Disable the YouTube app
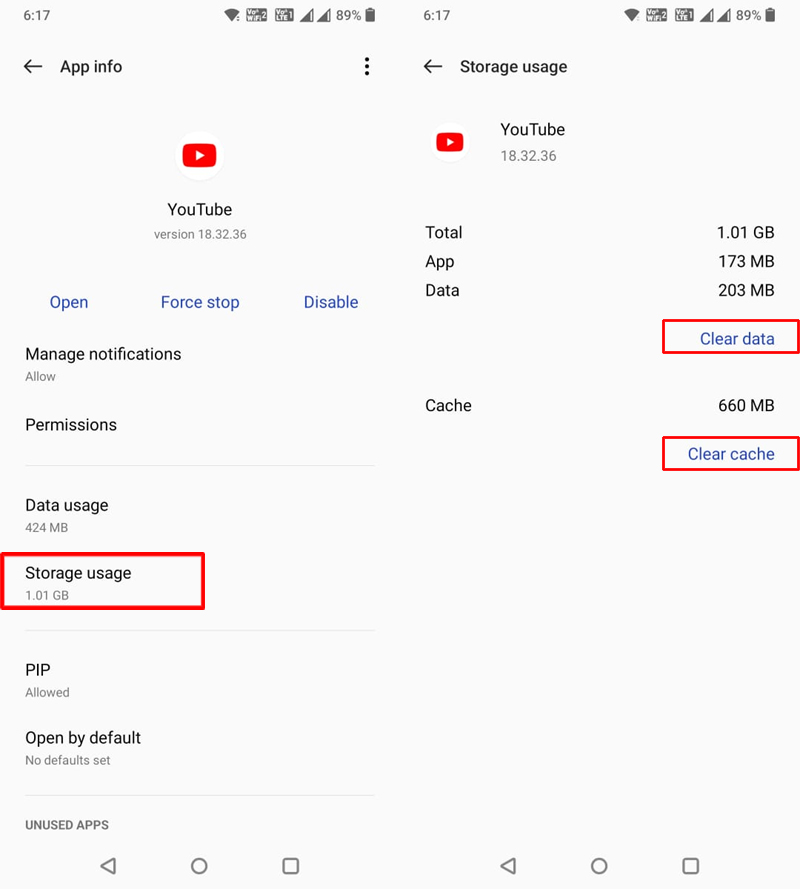The image size is (800, 889). point(331,302)
